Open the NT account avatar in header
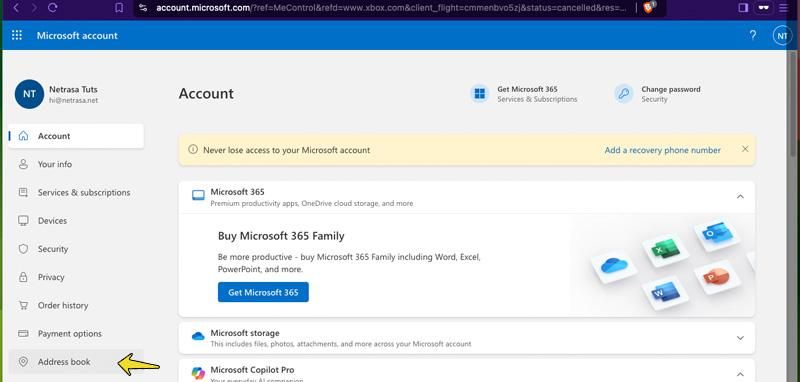 pos(782,36)
